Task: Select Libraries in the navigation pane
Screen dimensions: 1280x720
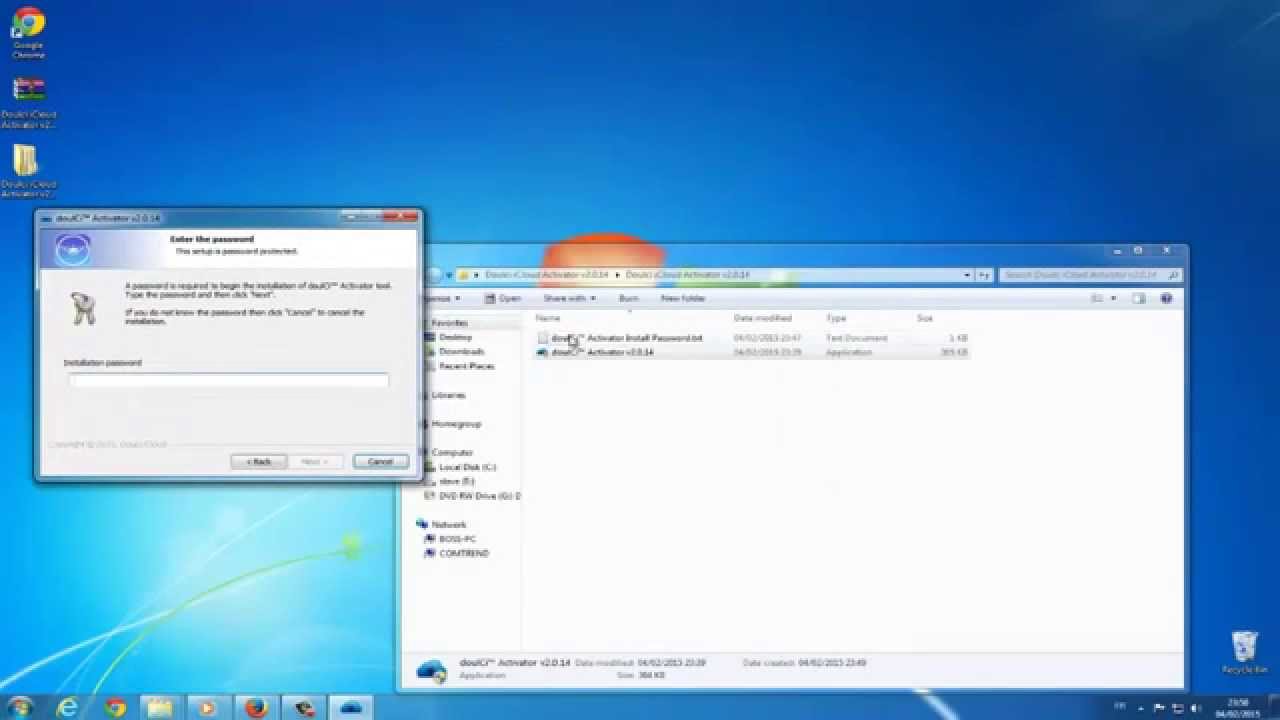Action: click(x=448, y=395)
